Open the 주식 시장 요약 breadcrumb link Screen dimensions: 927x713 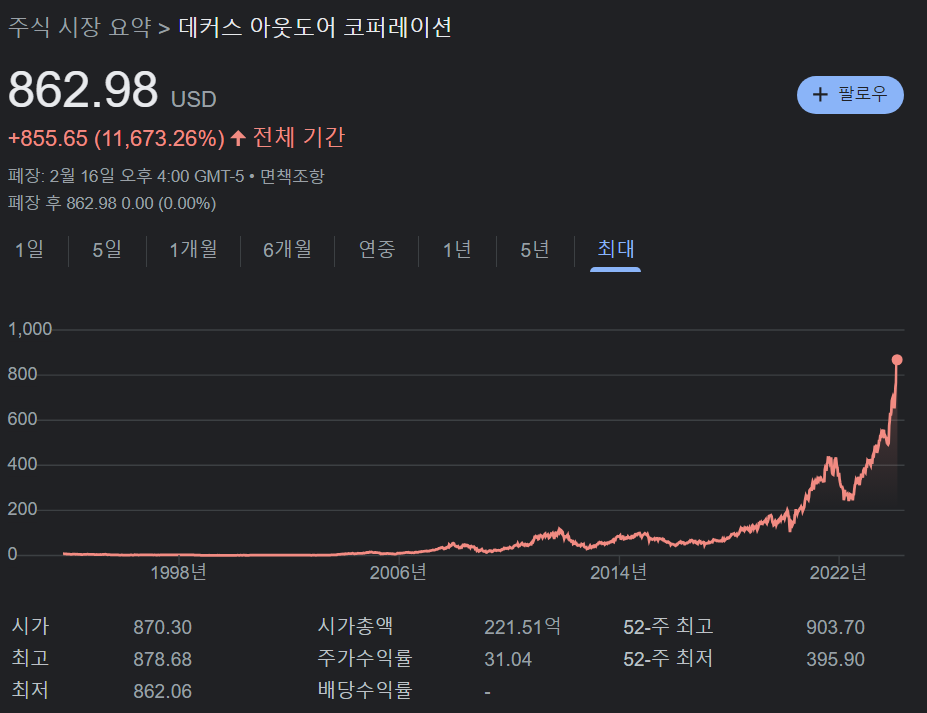pos(80,28)
